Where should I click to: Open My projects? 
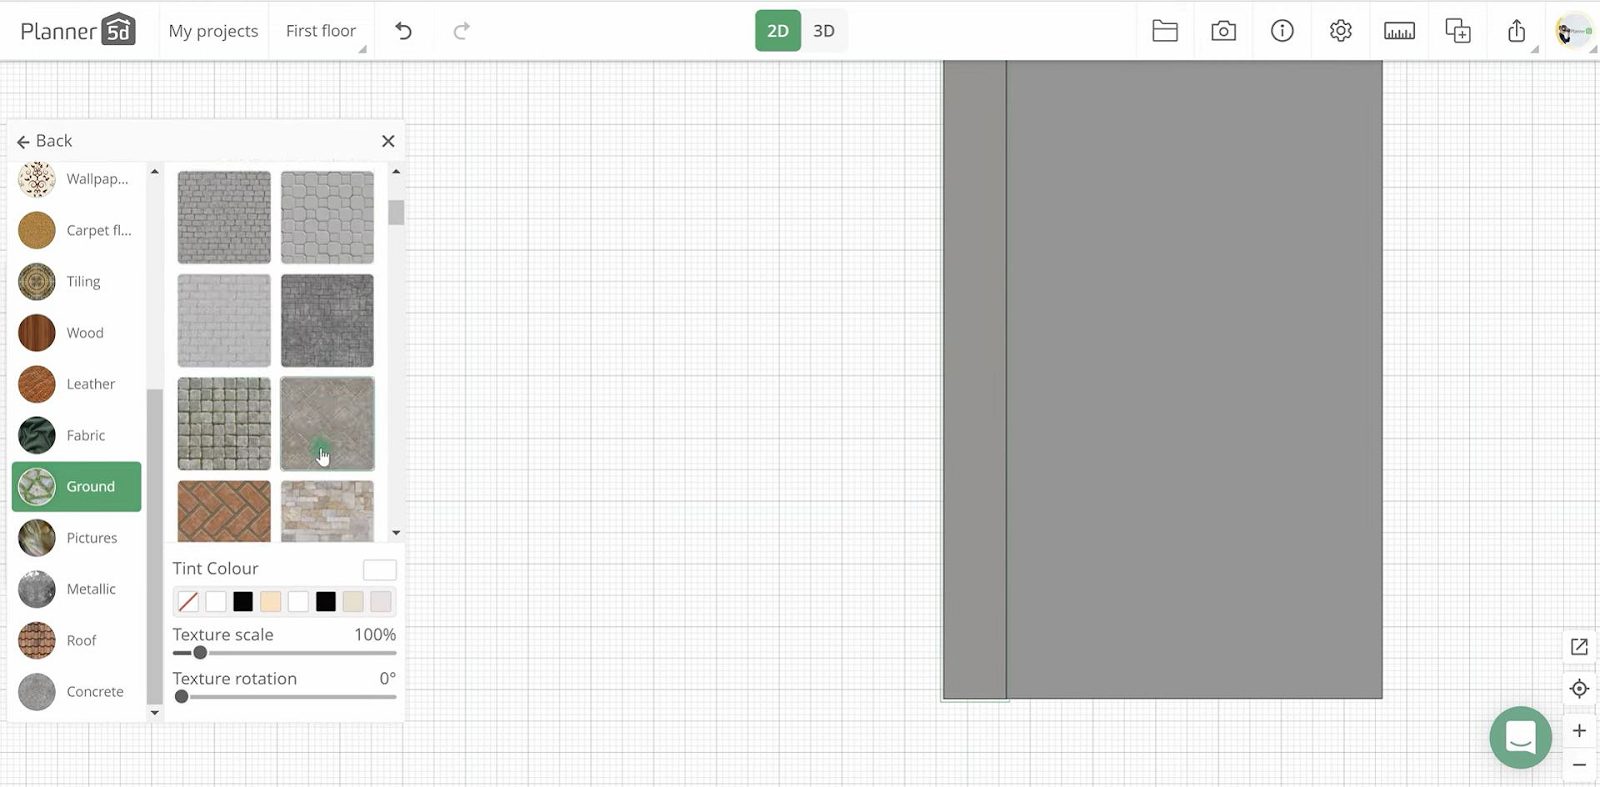coord(213,31)
